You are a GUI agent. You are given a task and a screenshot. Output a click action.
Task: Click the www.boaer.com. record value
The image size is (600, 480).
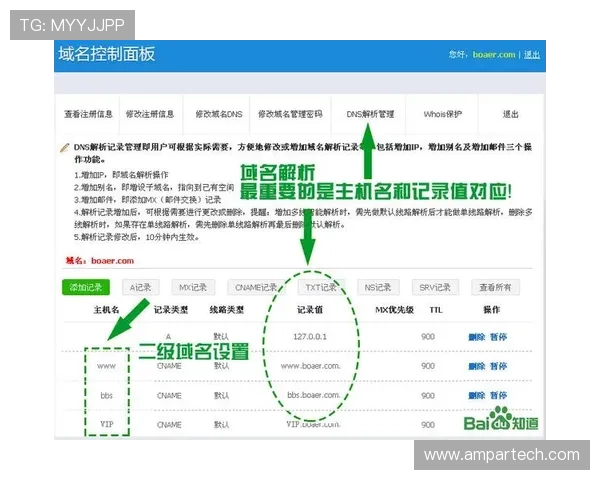point(310,366)
